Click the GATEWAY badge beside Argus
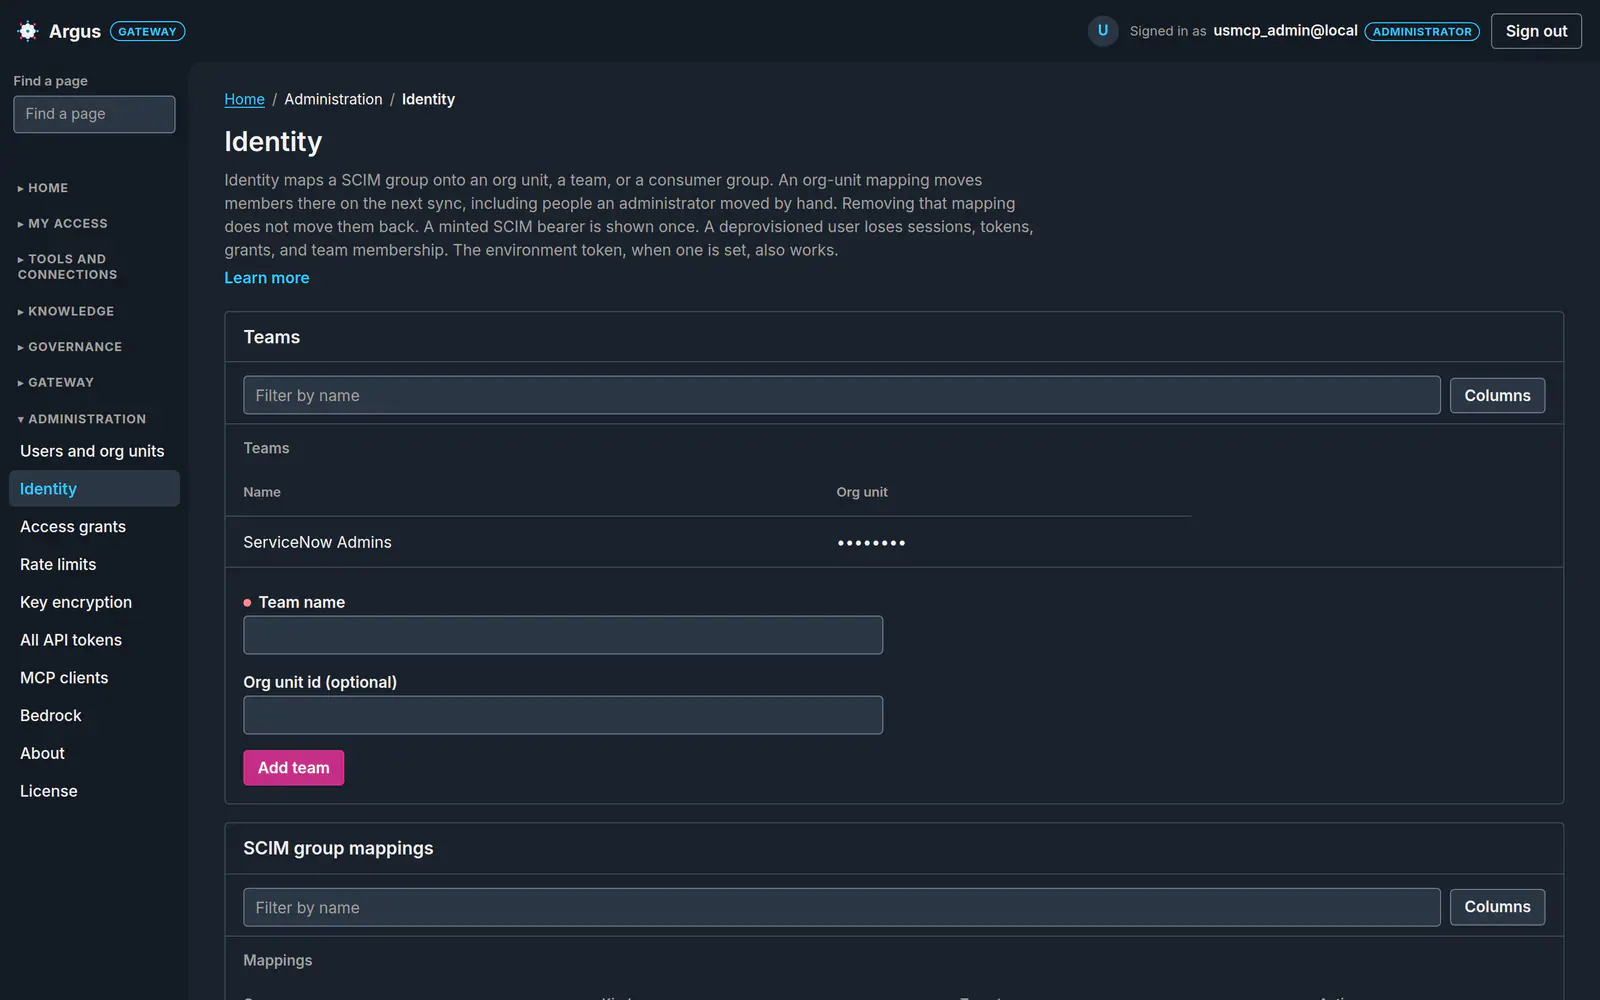 click(x=147, y=32)
